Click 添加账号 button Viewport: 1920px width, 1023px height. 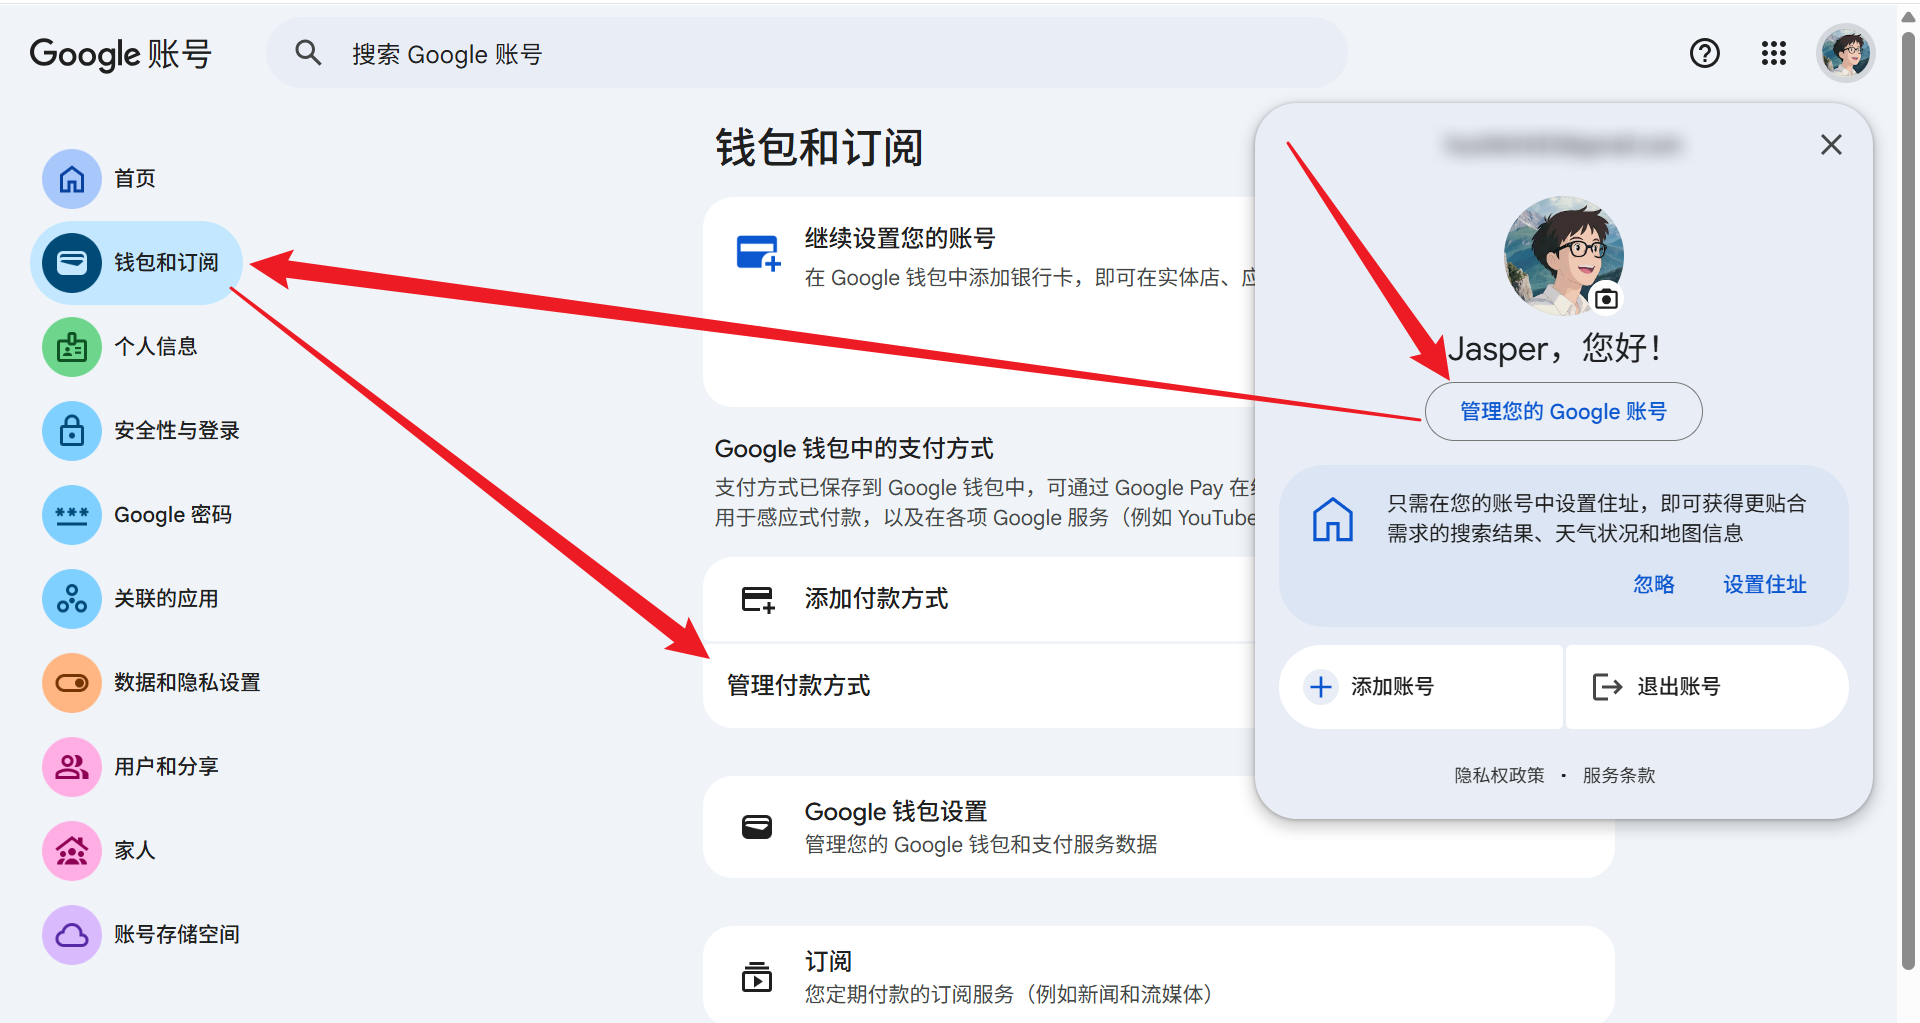pos(1420,687)
